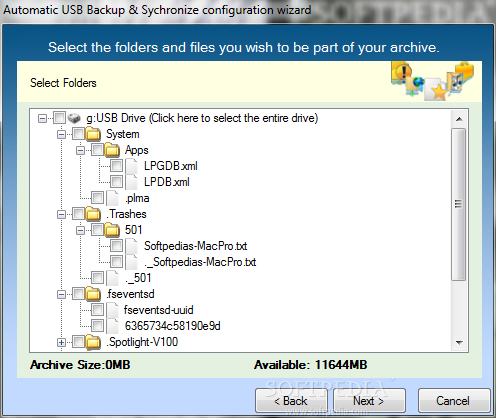The height and width of the screenshot is (418, 496).
Task: Click the .plma file icon
Action: click(x=112, y=198)
